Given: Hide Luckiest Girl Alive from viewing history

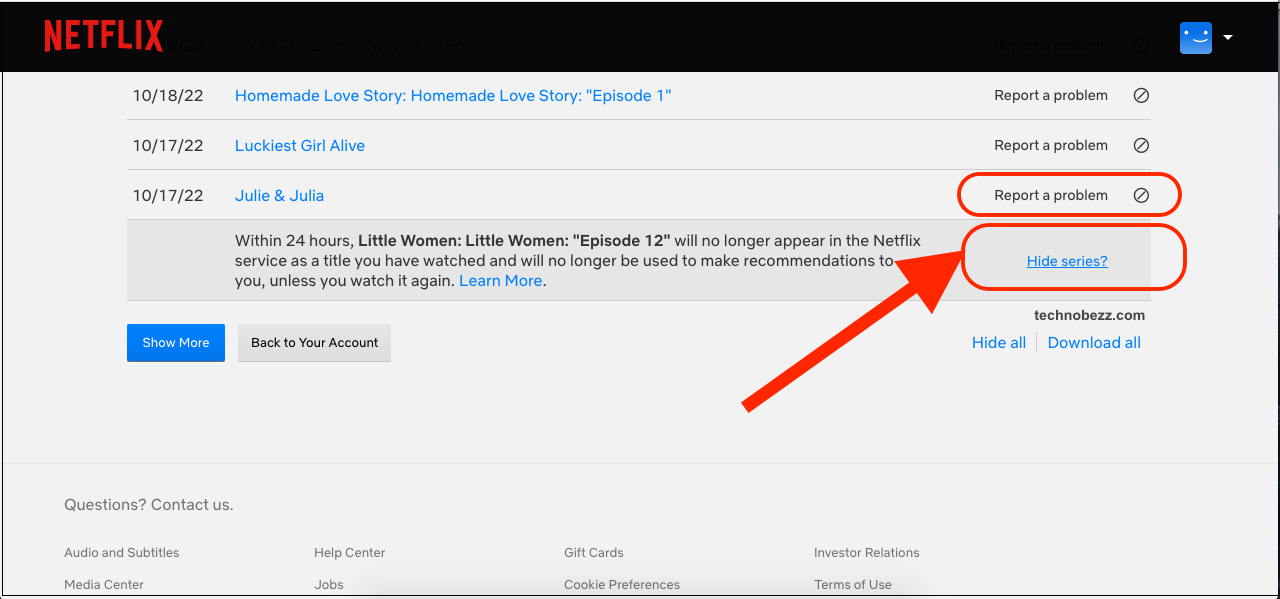Looking at the screenshot, I should pyautogui.click(x=1141, y=146).
